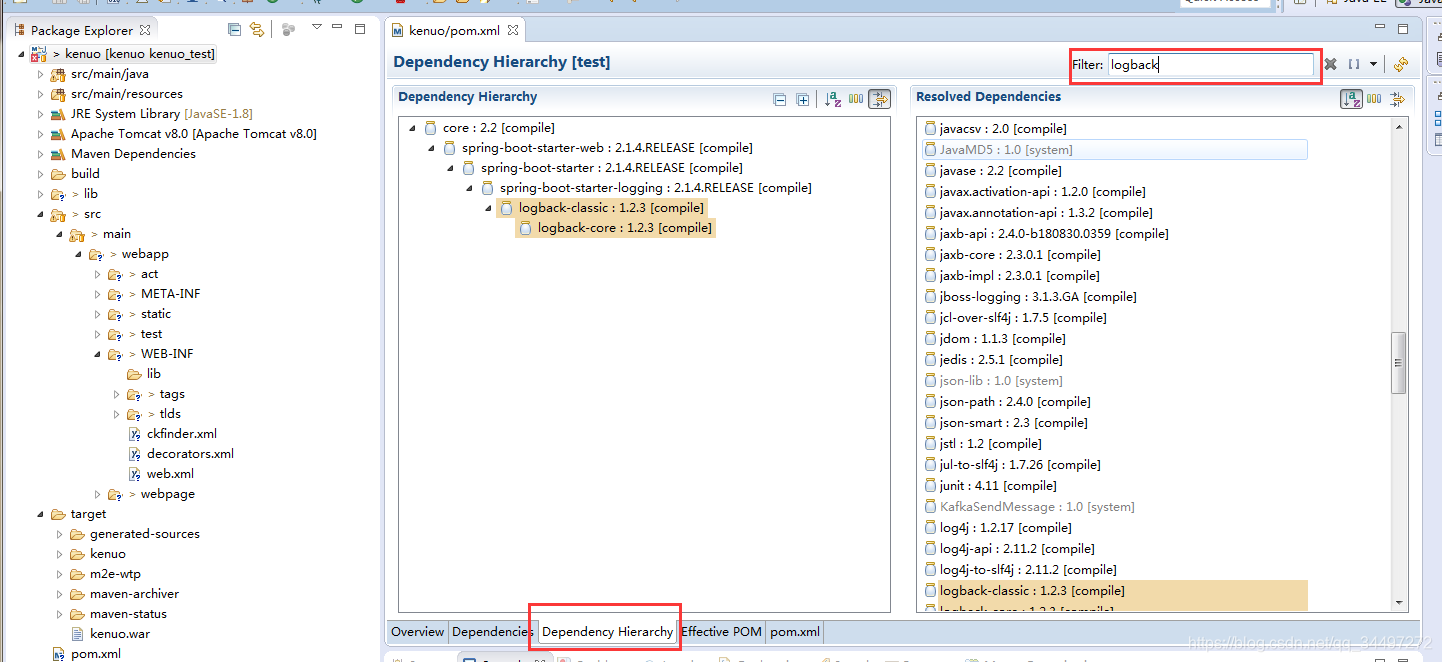Close the kenuo/pom.xml editor tab

[x=514, y=30]
